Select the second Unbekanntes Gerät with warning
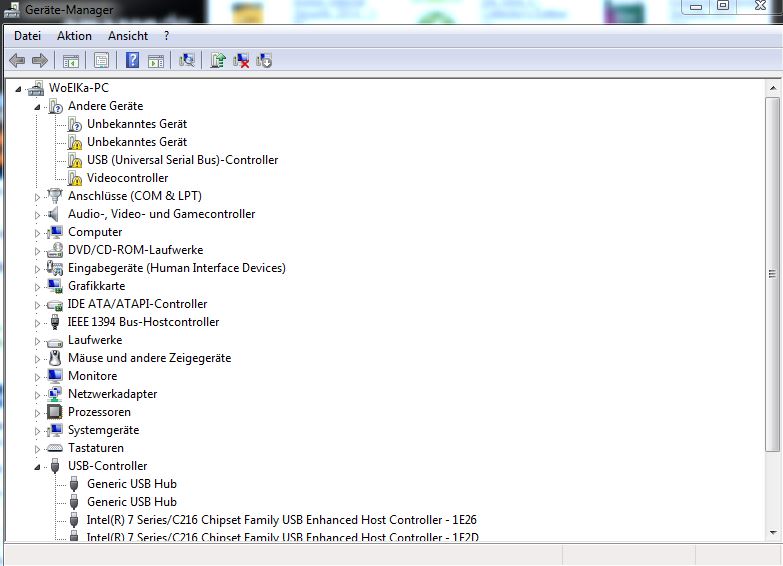Image resolution: width=783 pixels, height=566 pixels. [x=137, y=142]
